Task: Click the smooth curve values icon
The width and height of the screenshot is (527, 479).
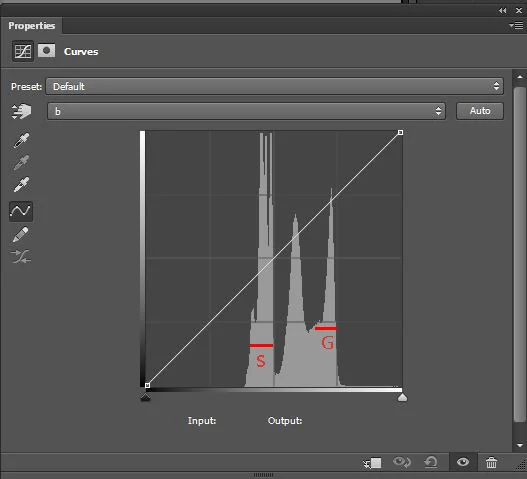Action: [x=21, y=256]
